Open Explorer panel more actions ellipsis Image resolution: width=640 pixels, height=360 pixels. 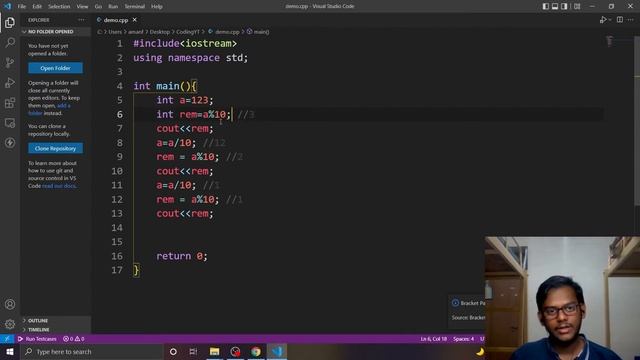tap(81, 20)
